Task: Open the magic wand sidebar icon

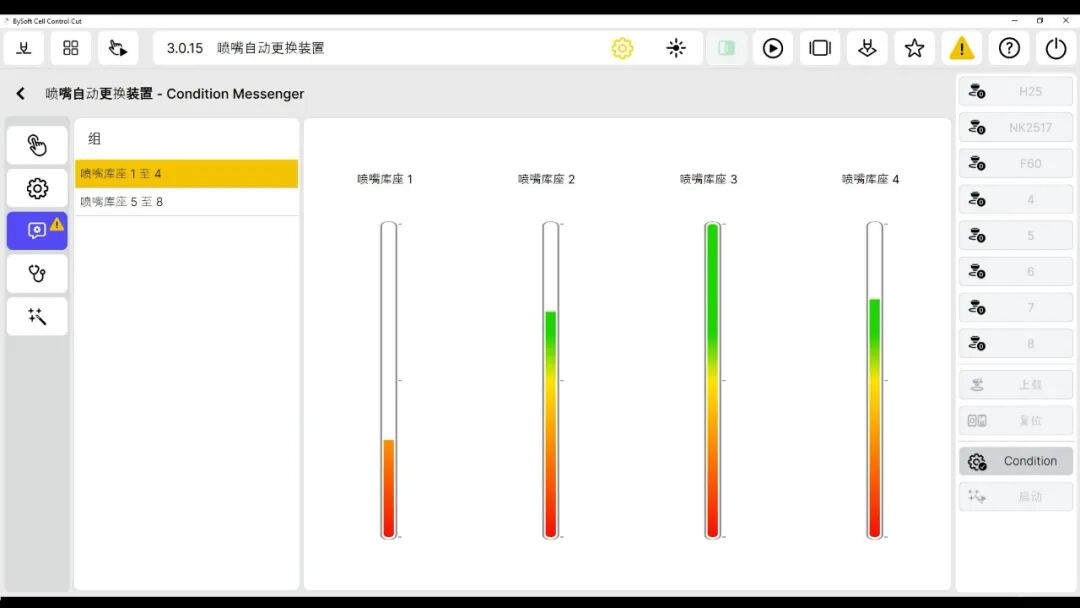Action: coord(37,316)
